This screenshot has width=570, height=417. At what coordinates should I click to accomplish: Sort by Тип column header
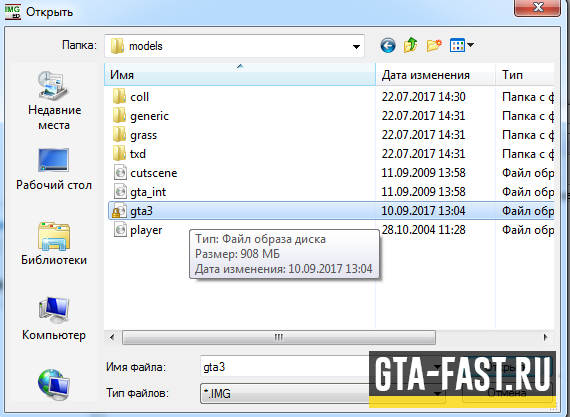pos(525,75)
